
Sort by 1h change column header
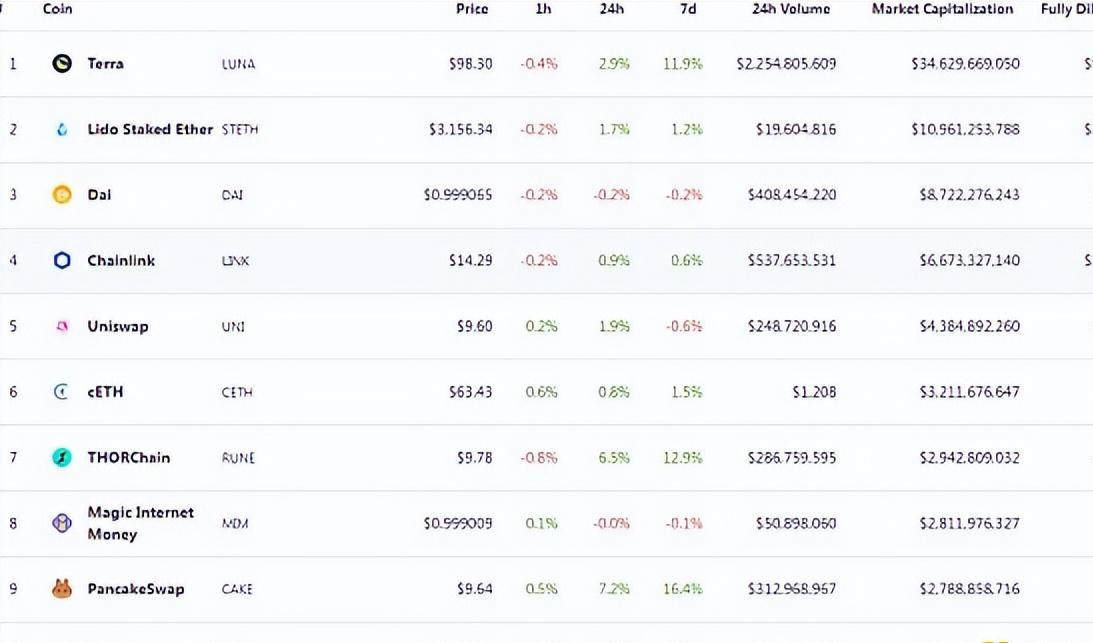point(543,9)
